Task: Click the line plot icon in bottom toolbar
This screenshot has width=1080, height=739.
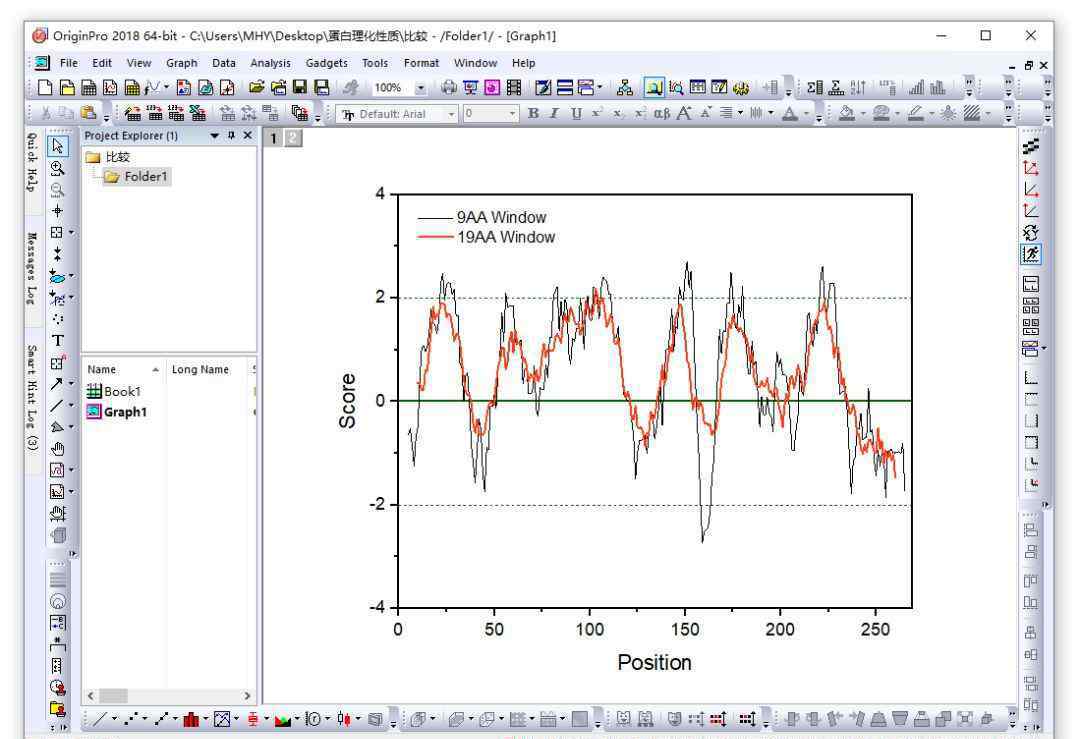Action: tap(100, 719)
